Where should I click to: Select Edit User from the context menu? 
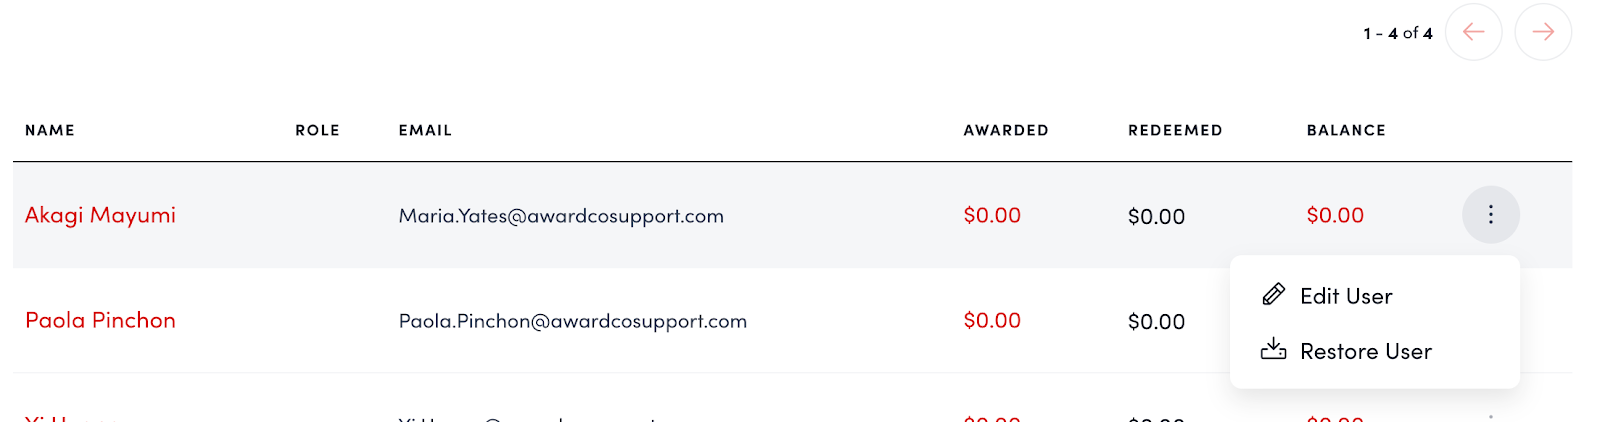pos(1346,296)
